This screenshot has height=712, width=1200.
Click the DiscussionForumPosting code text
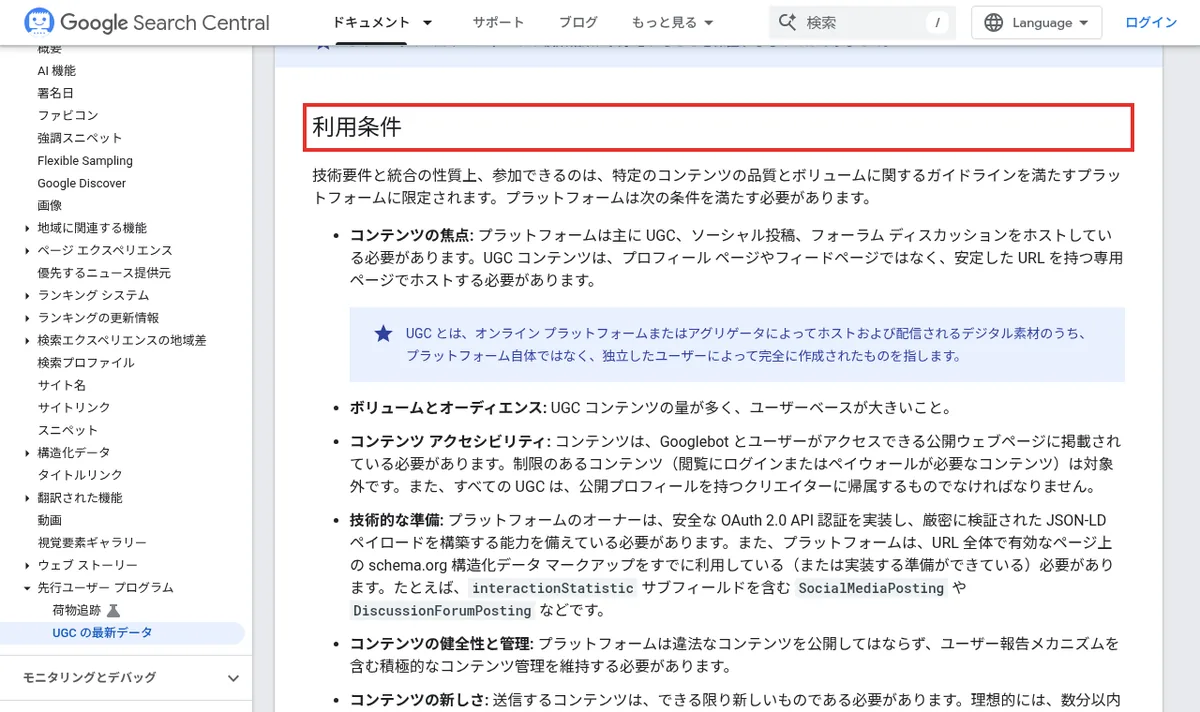[442, 610]
